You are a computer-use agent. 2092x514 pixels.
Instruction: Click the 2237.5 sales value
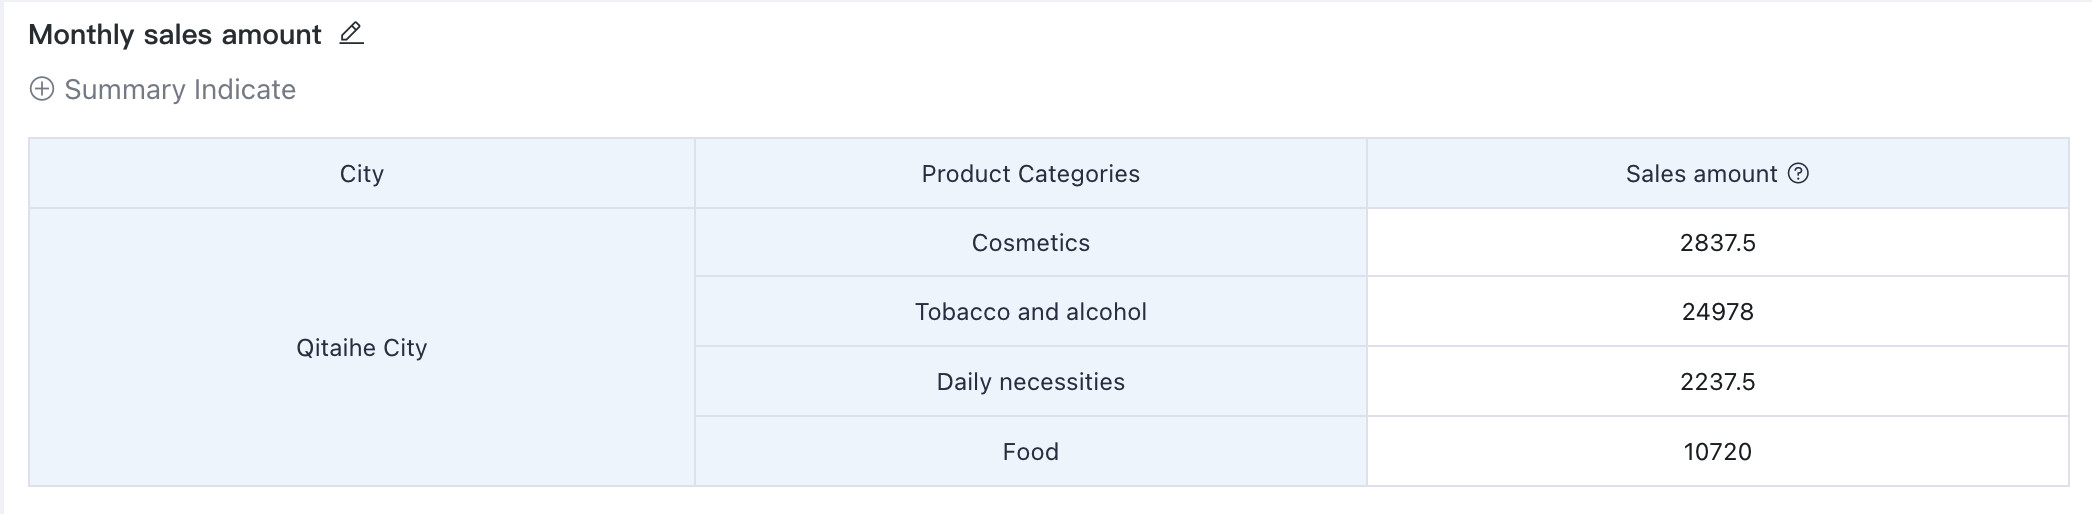tap(1717, 381)
